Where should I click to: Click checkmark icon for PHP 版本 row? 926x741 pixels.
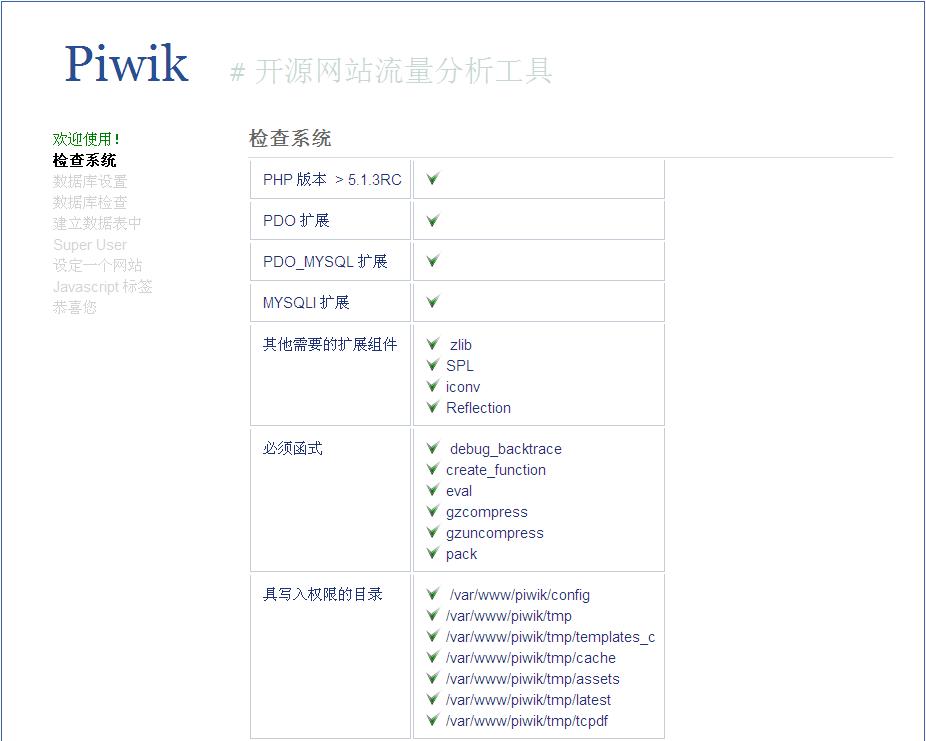[x=433, y=178]
